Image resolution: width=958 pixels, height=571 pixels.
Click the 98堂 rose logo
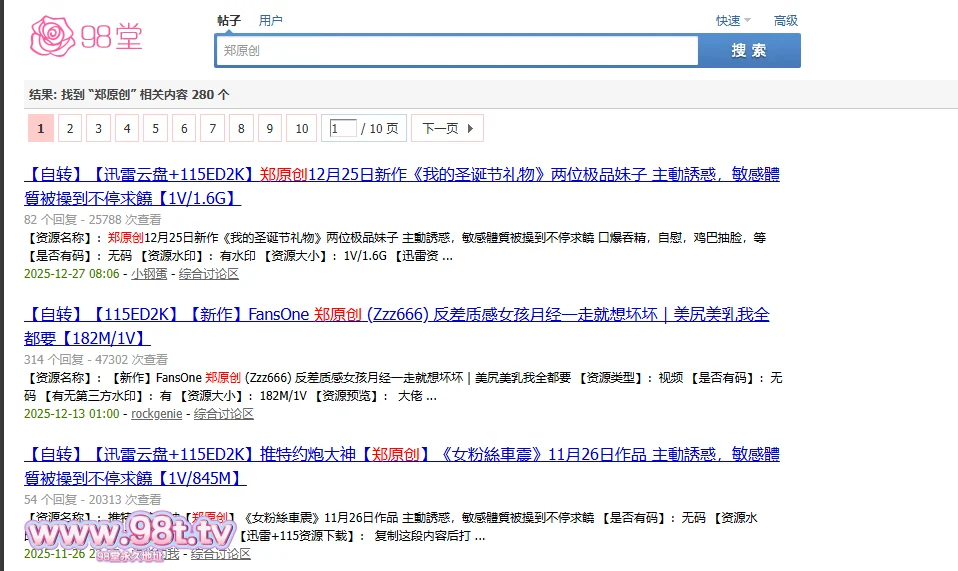coord(86,37)
